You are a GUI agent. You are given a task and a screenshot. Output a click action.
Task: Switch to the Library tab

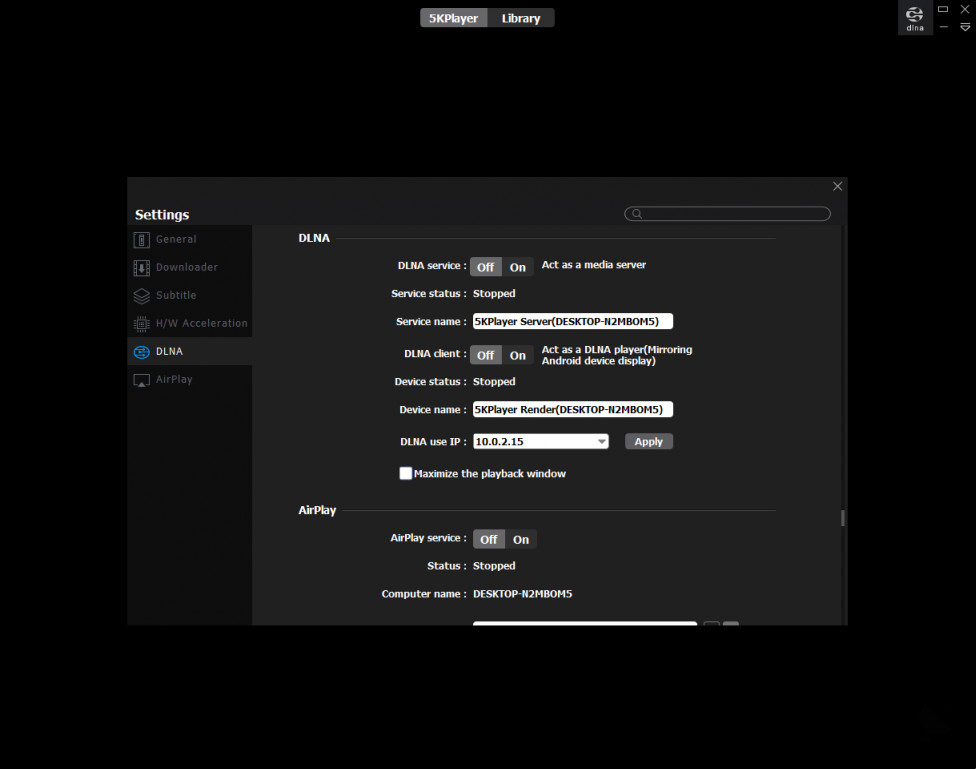point(521,18)
